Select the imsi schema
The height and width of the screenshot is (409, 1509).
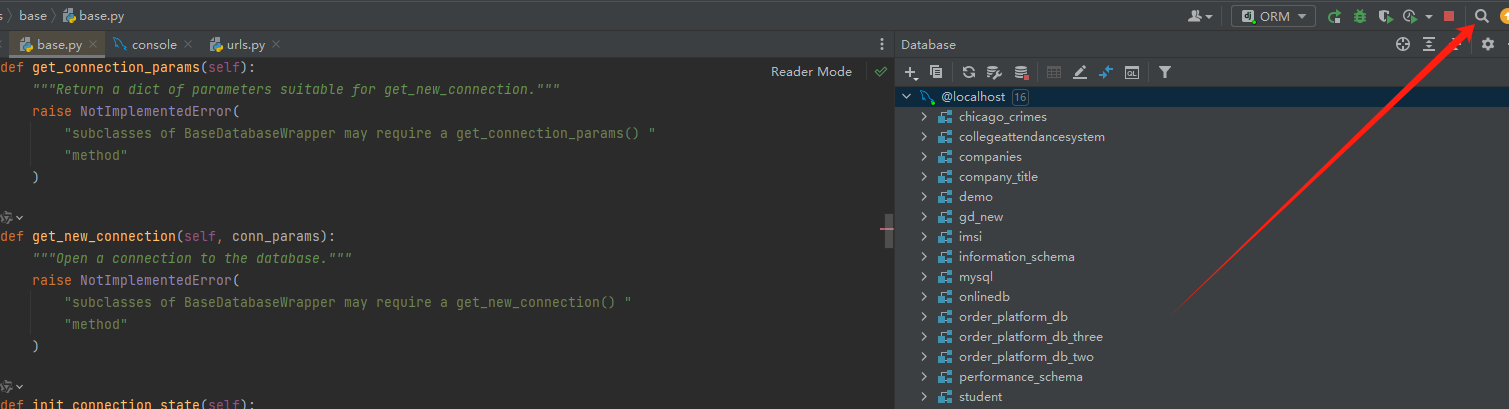(970, 237)
